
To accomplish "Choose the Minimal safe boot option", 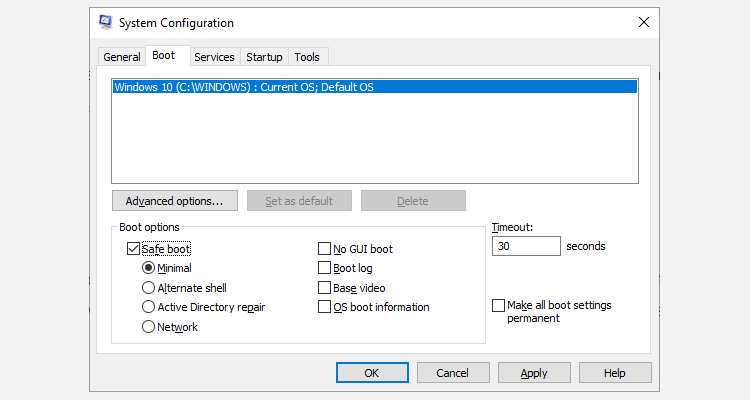I will pyautogui.click(x=149, y=268).
